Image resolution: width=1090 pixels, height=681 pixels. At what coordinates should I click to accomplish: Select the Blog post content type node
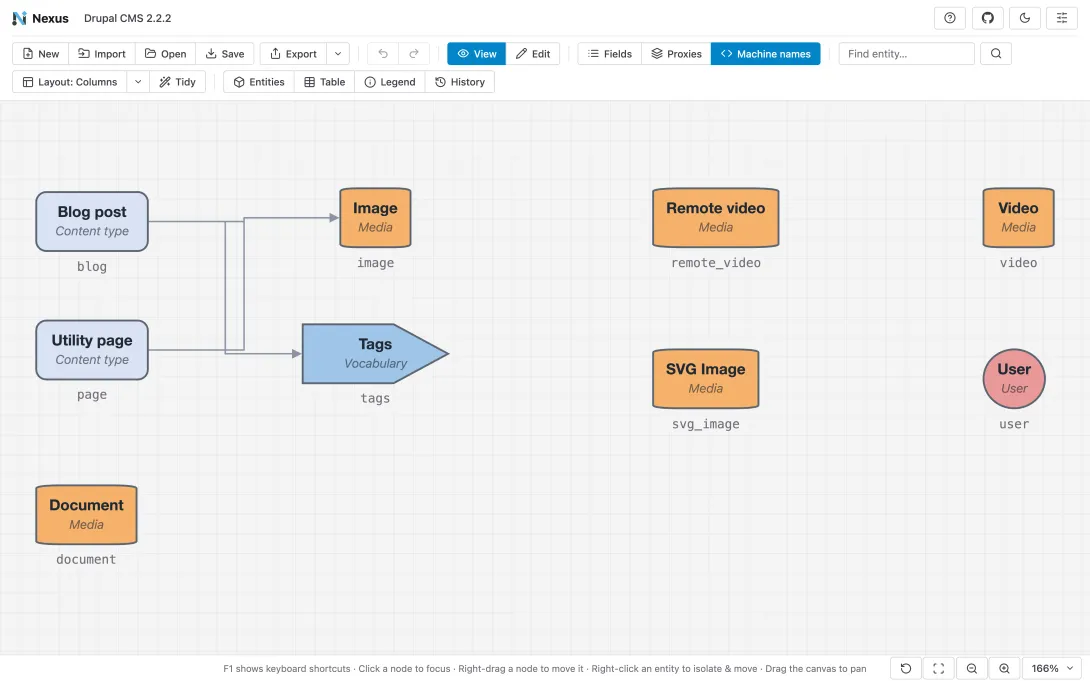(x=92, y=221)
